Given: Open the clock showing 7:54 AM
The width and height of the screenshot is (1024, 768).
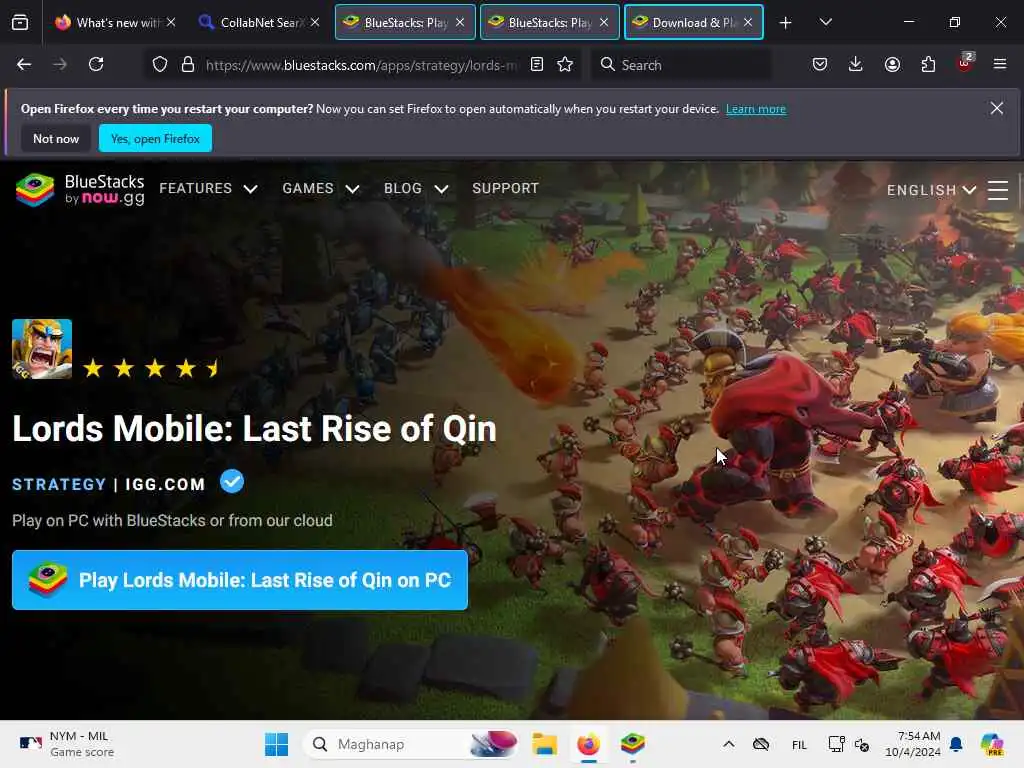Looking at the screenshot, I should (x=913, y=744).
